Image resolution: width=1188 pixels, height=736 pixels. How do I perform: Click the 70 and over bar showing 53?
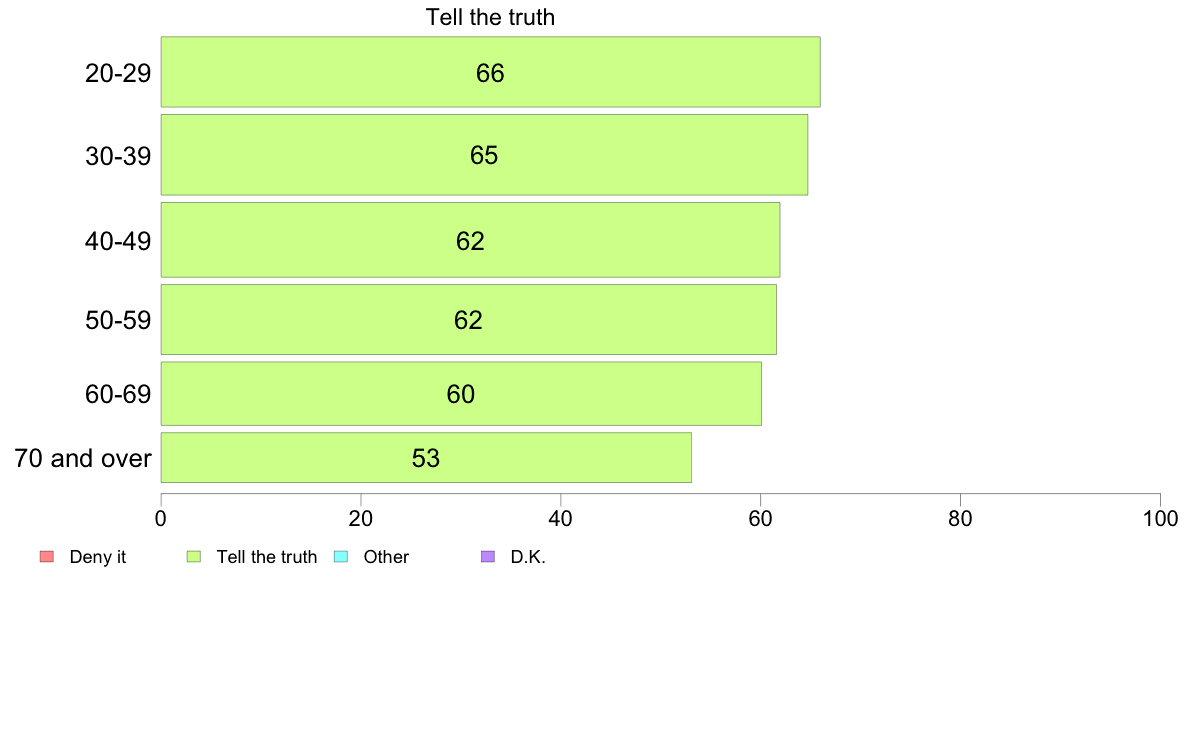[426, 457]
